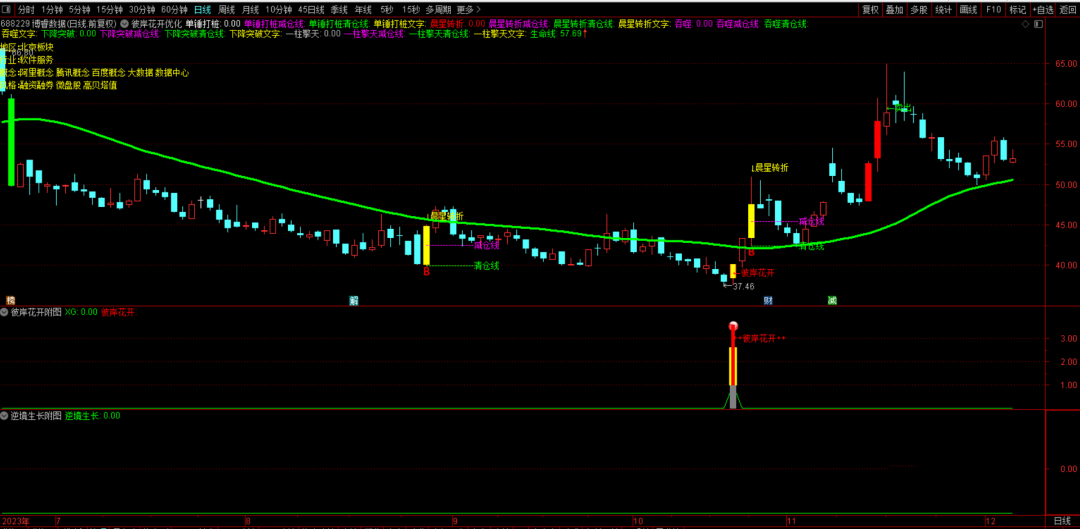Screen dimensions: 1080x529
Task: Click the orange event marker at chart bottom-left
Action: tap(11, 300)
